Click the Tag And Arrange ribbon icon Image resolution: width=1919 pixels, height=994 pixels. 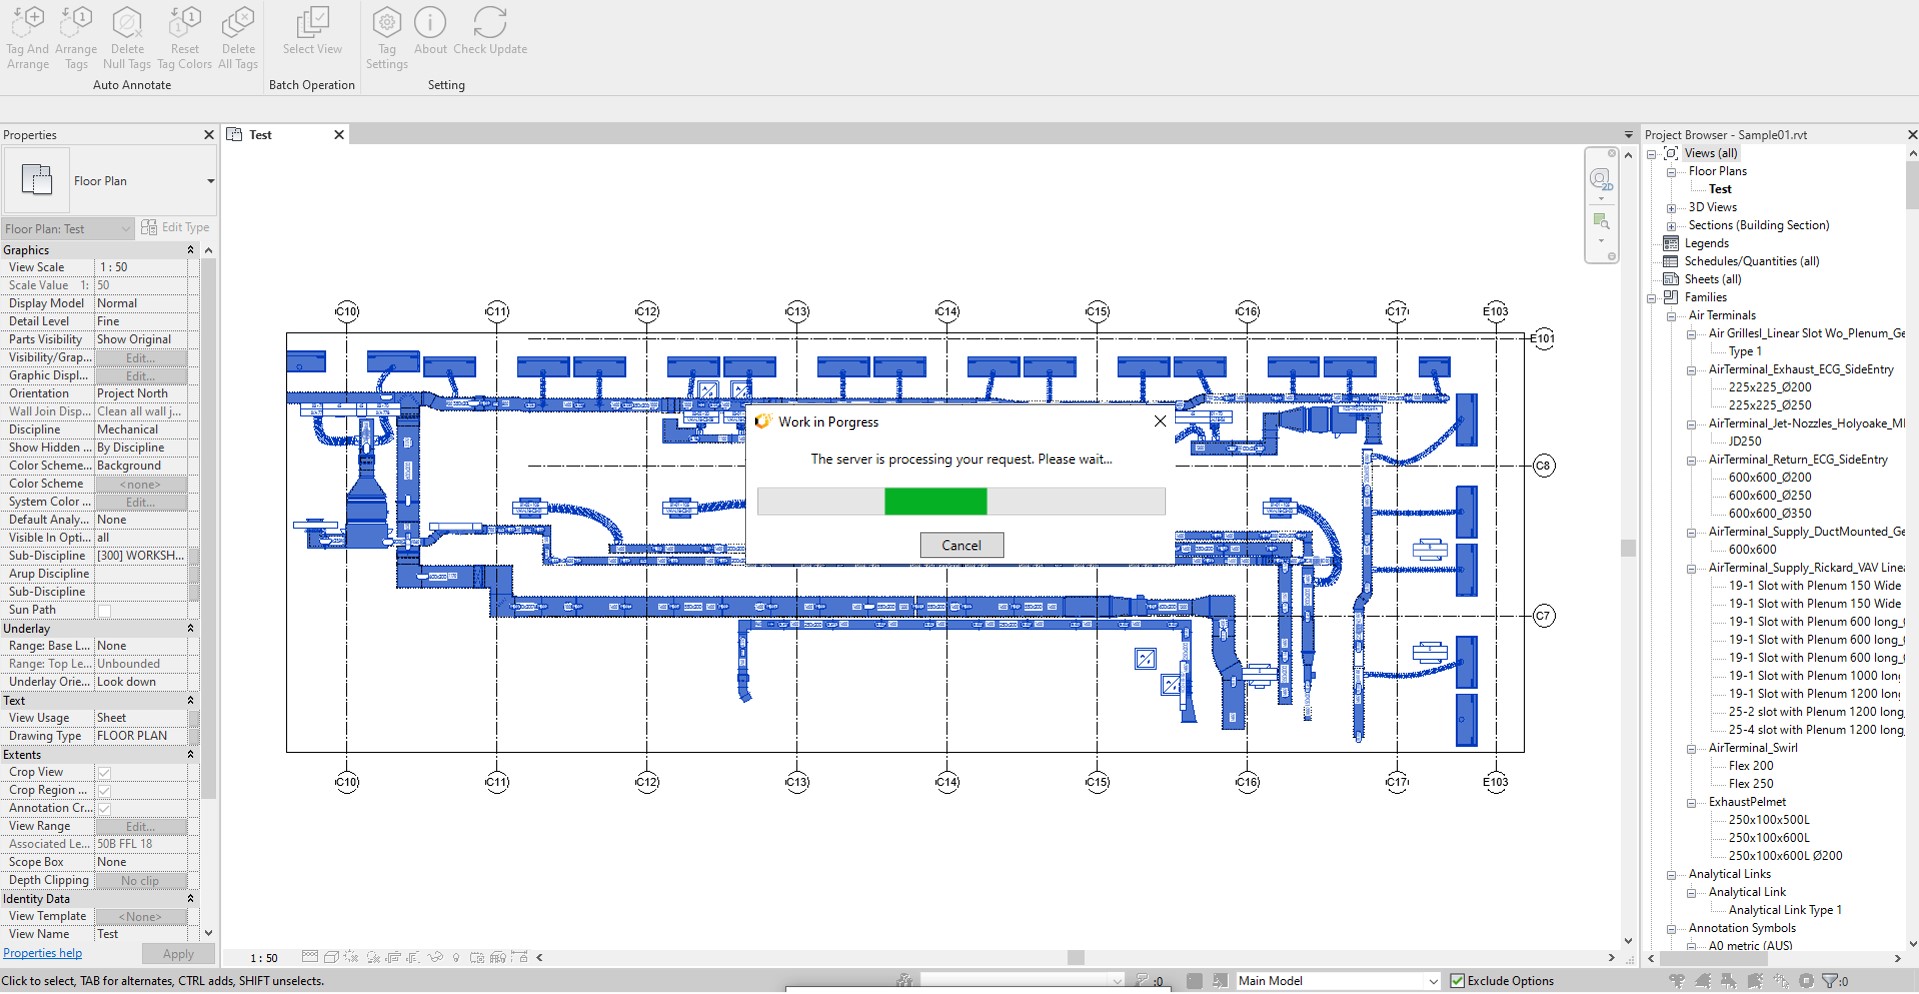click(28, 22)
